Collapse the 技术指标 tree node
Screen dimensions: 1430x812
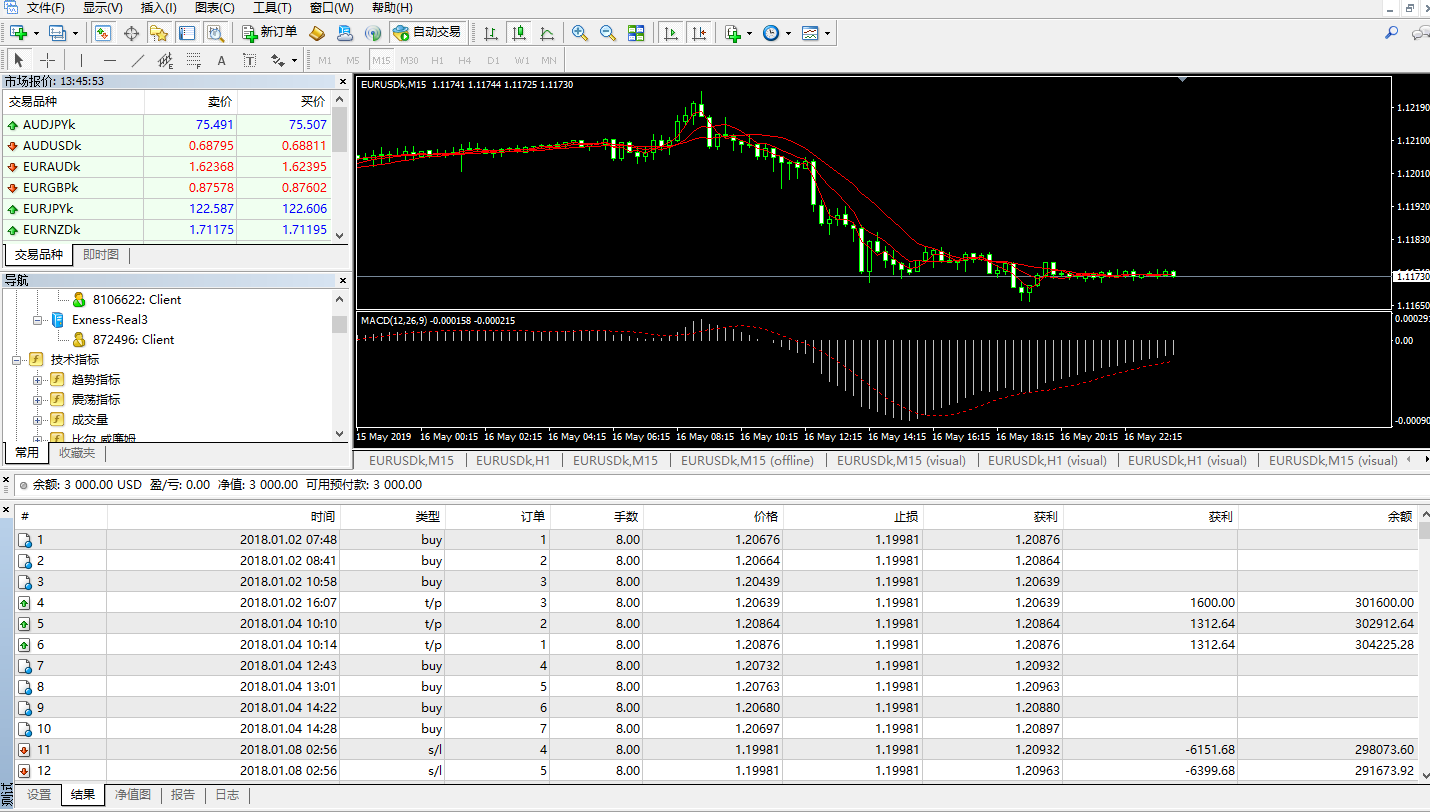coord(17,360)
